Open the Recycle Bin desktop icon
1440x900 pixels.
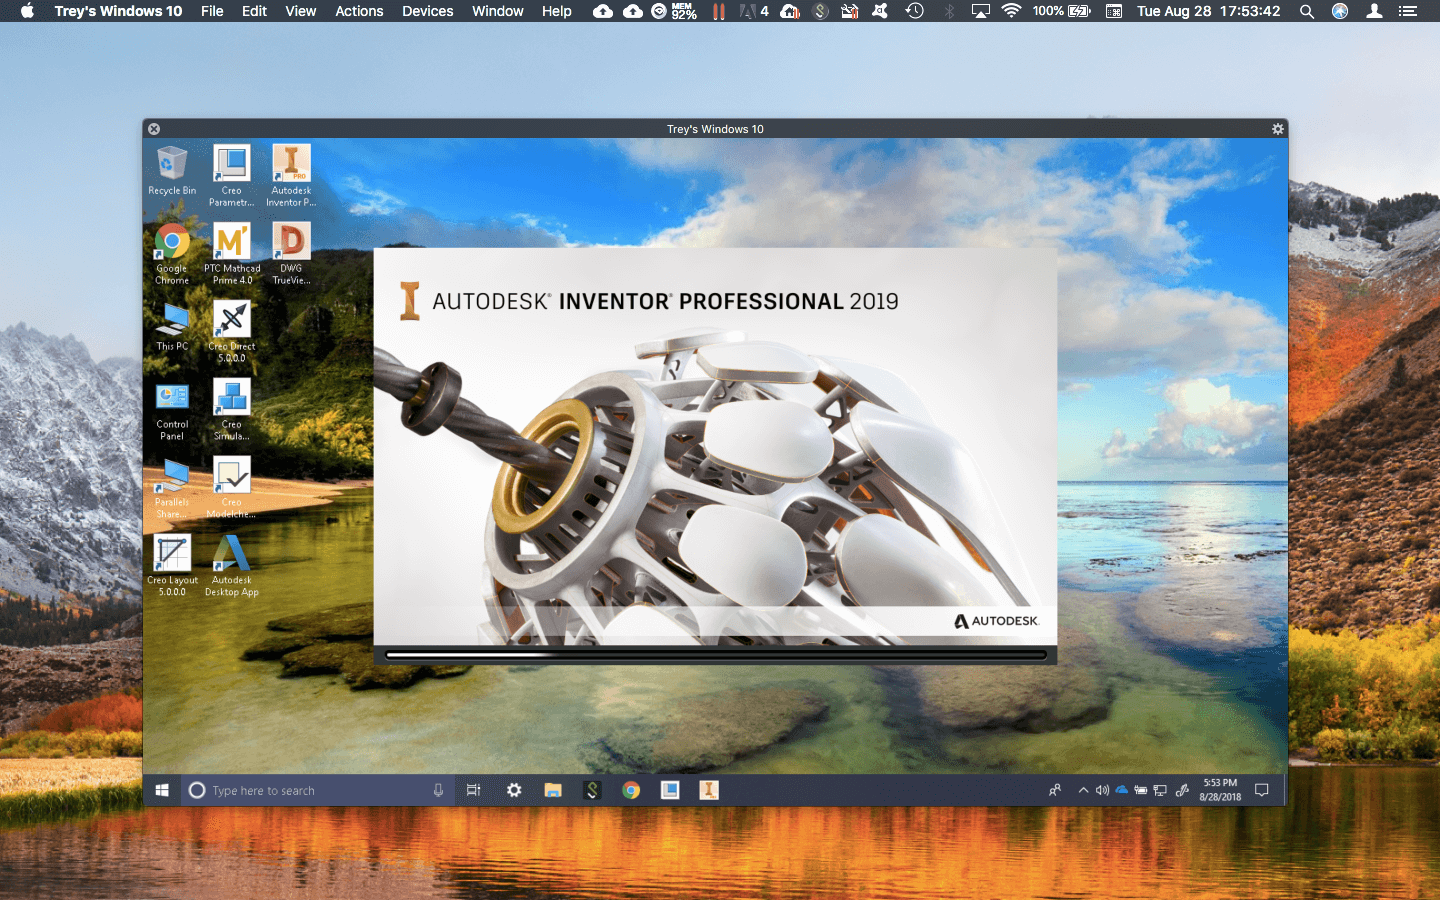172,170
